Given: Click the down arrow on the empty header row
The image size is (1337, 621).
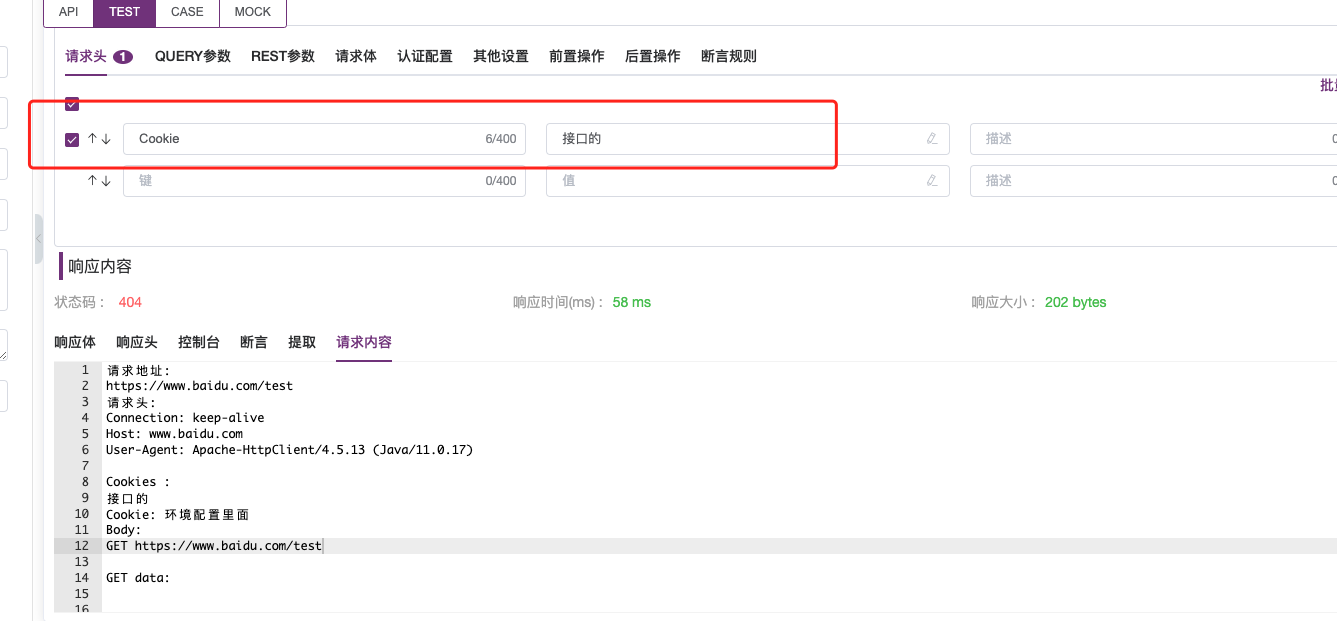Looking at the screenshot, I should tap(106, 181).
